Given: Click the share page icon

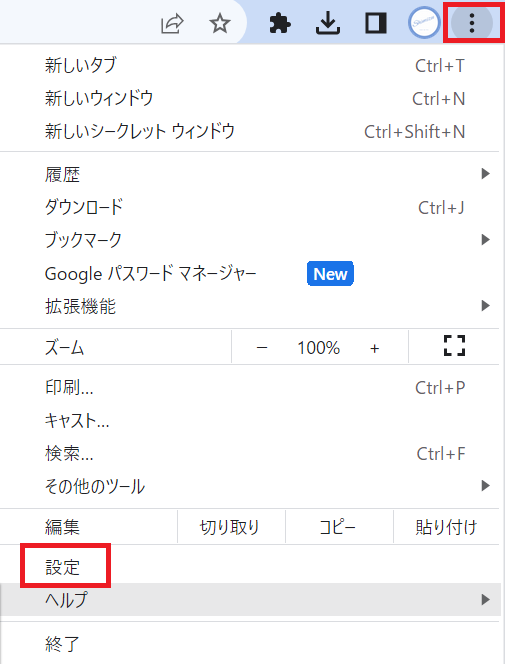Looking at the screenshot, I should click(172, 23).
